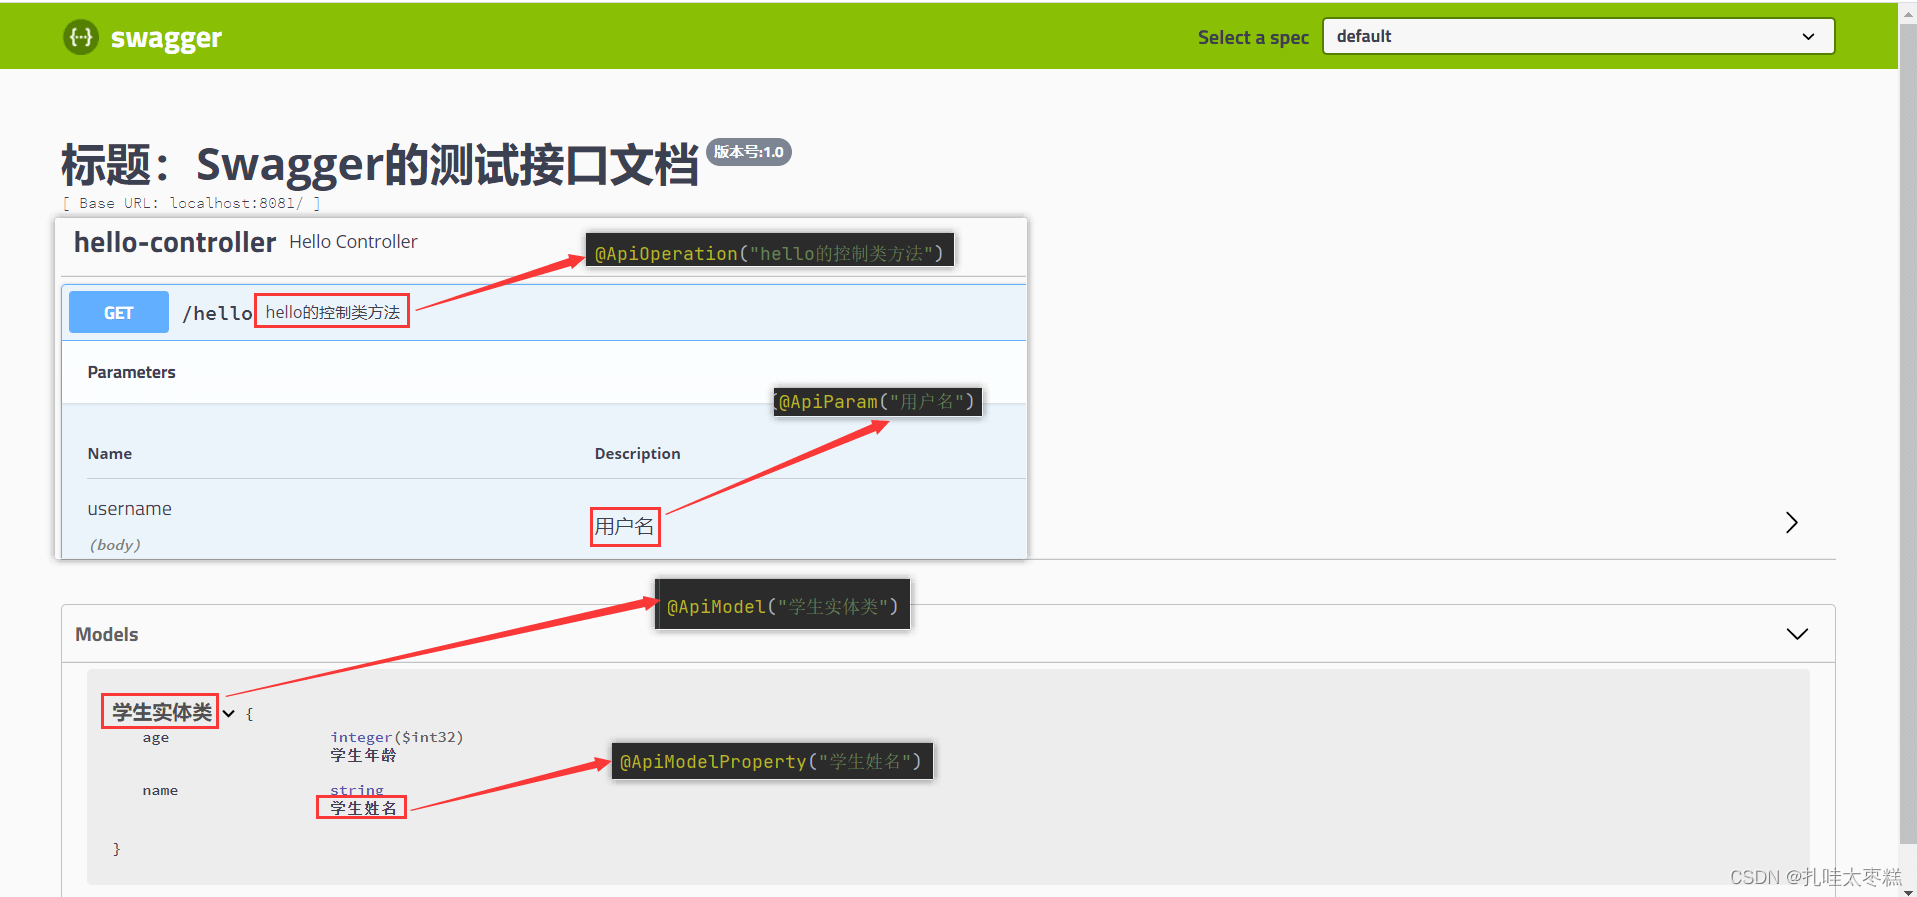
Task: Open the Select a spec dropdown
Action: pyautogui.click(x=1578, y=36)
